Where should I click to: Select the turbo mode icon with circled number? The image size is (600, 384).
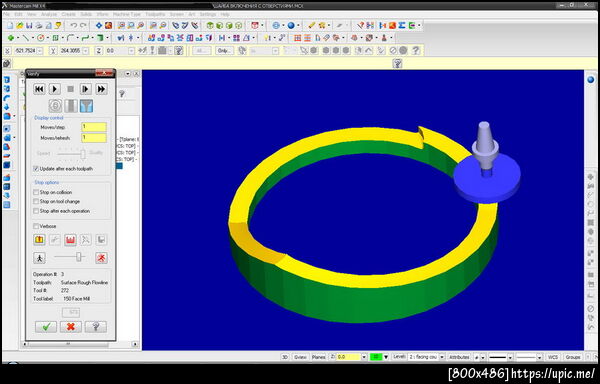(x=55, y=106)
